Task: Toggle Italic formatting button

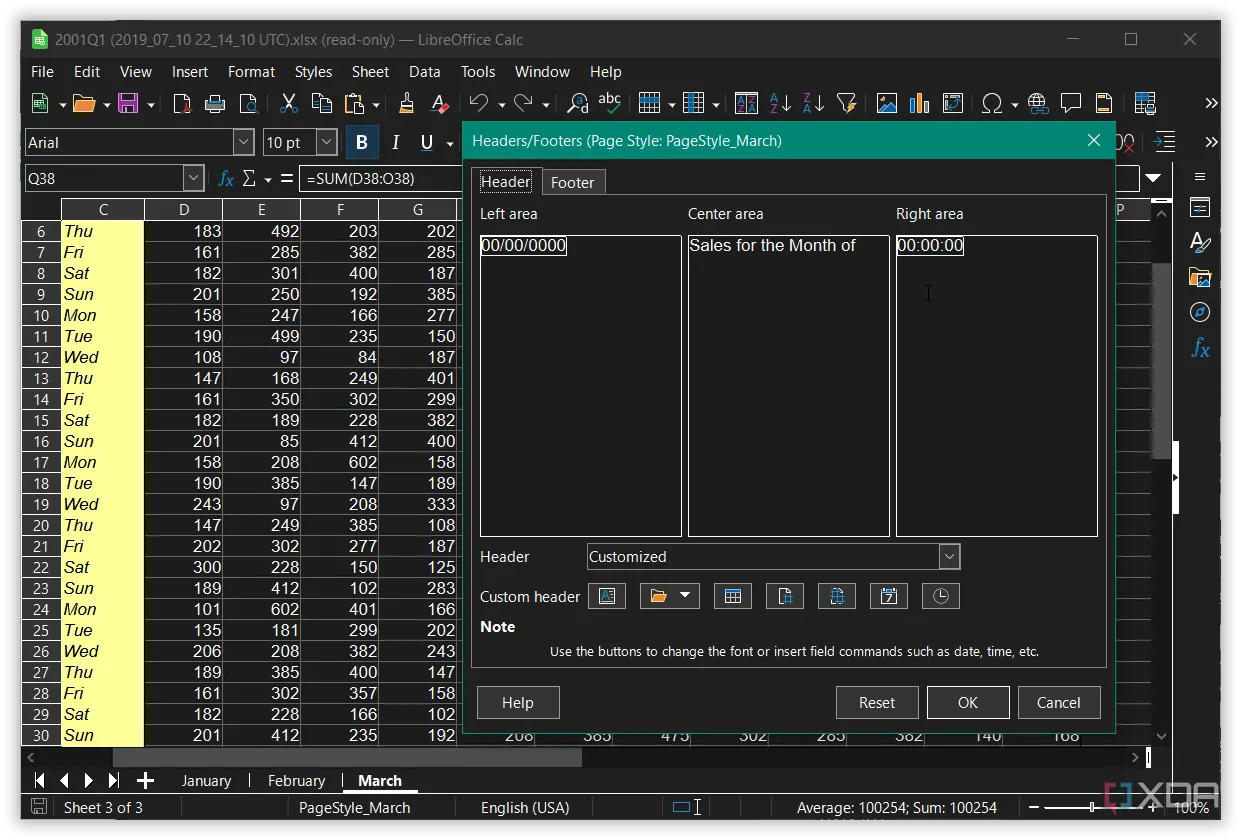Action: [x=395, y=143]
